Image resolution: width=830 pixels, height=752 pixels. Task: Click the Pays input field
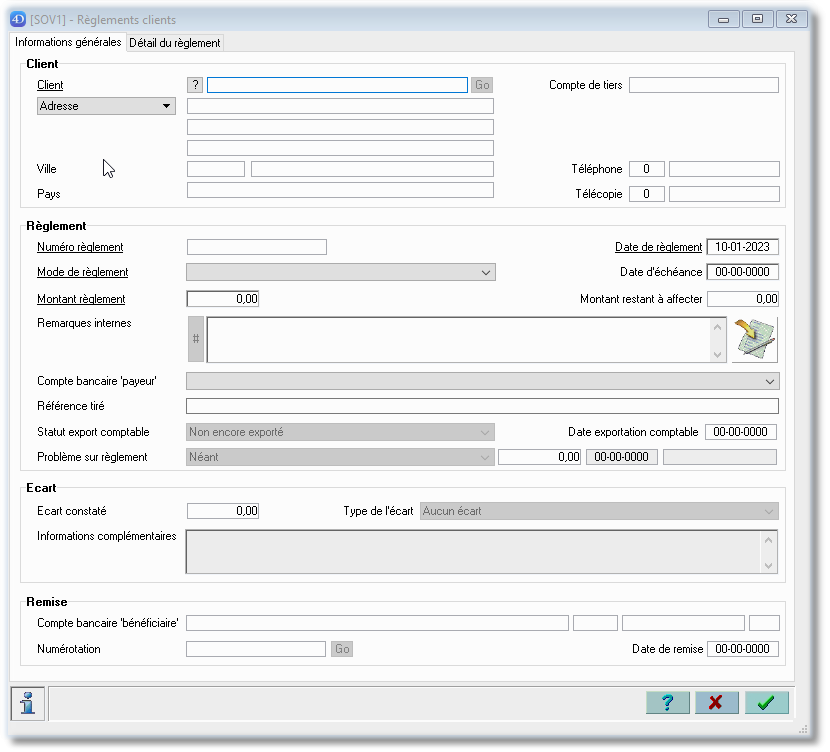(x=340, y=190)
